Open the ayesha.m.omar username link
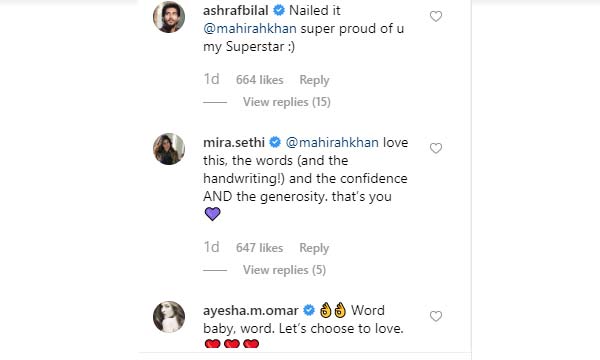 coord(251,310)
